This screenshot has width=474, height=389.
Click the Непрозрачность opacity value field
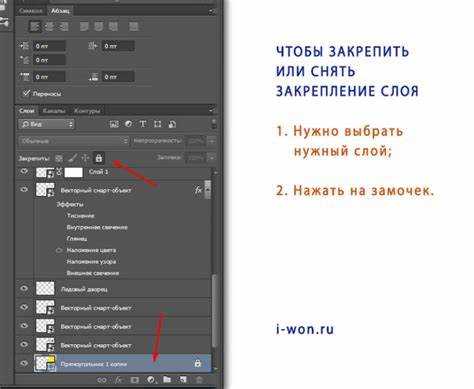pos(196,141)
